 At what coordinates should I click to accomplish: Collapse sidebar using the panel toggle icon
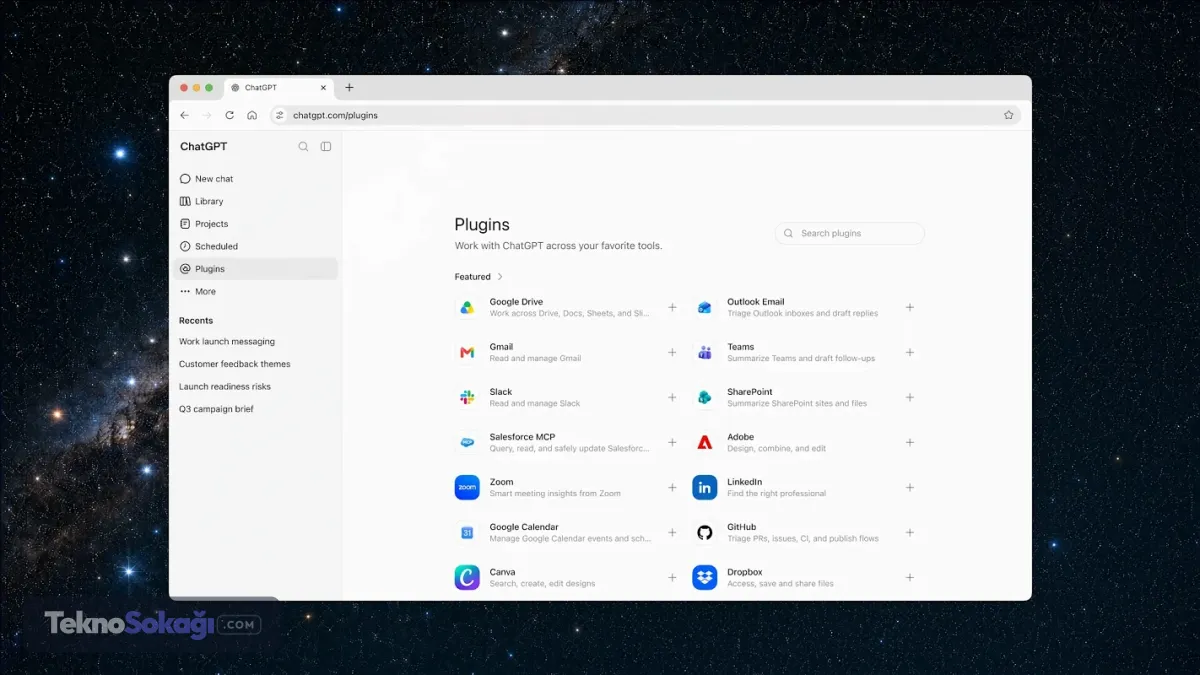326,146
